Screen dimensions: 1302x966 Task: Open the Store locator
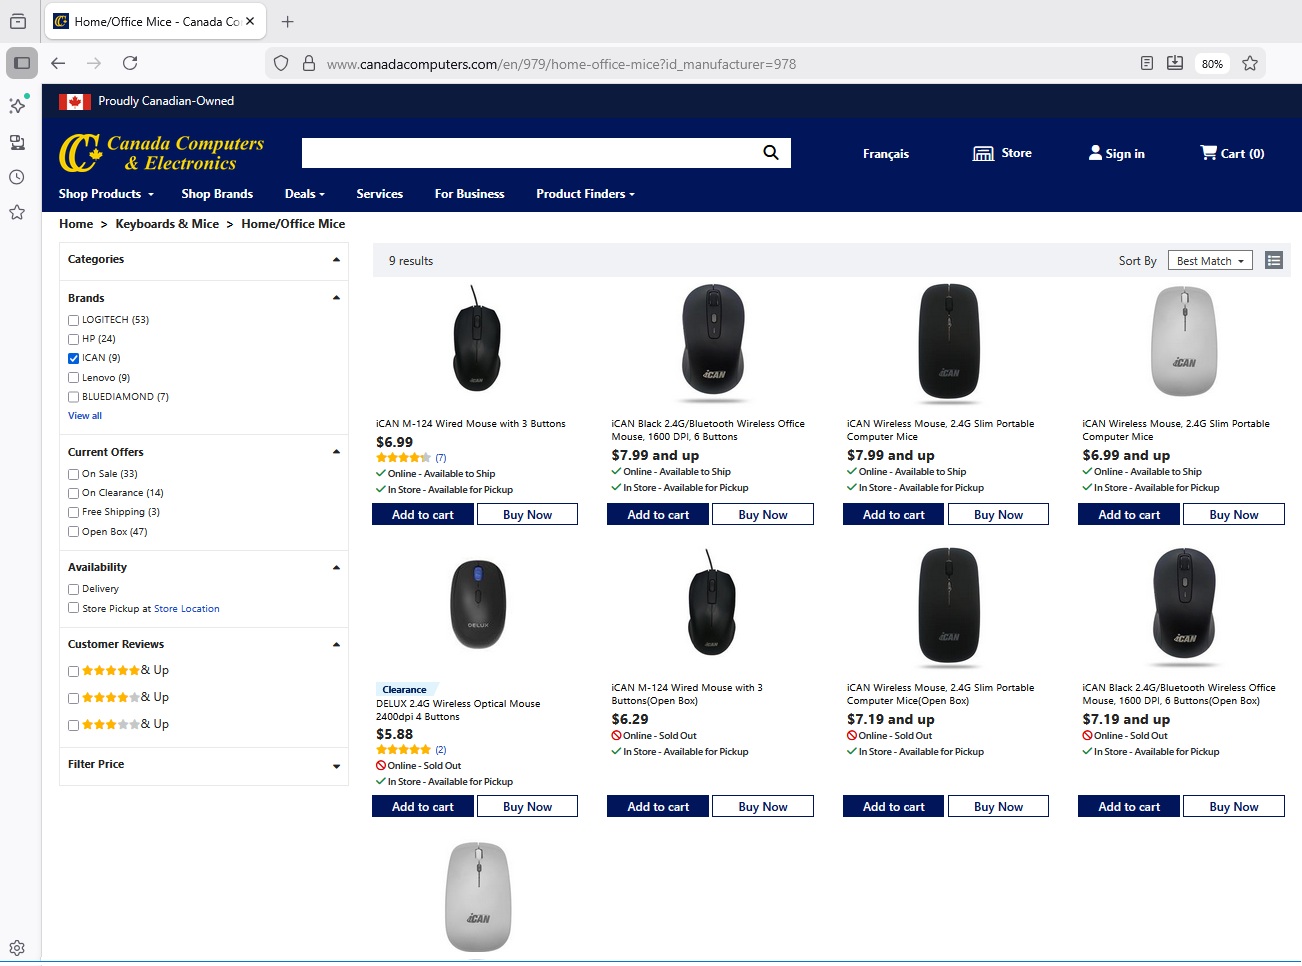(1002, 153)
